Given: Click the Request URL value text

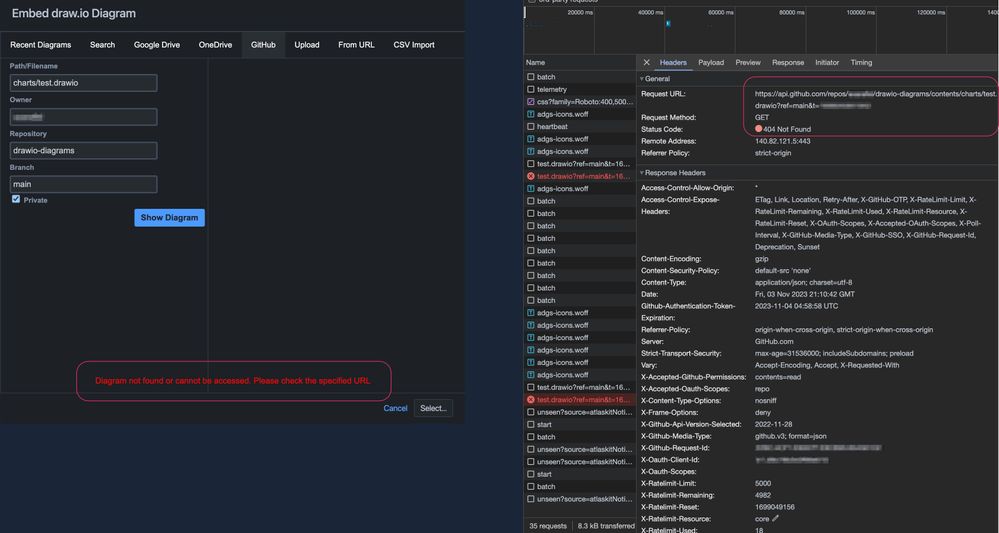Looking at the screenshot, I should (876, 99).
